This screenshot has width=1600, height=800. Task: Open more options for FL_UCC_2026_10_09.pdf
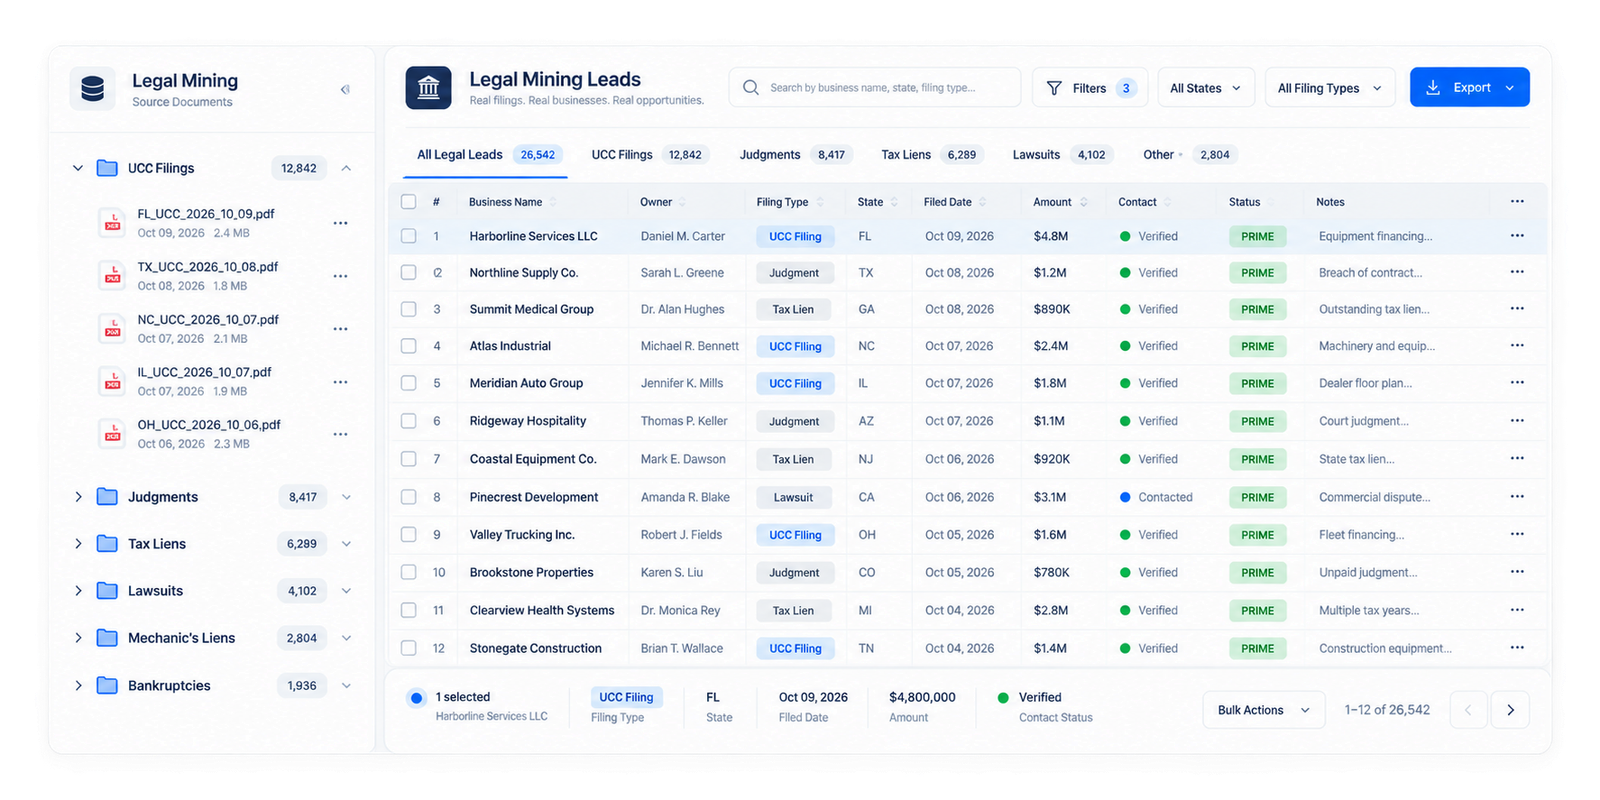[x=340, y=223]
